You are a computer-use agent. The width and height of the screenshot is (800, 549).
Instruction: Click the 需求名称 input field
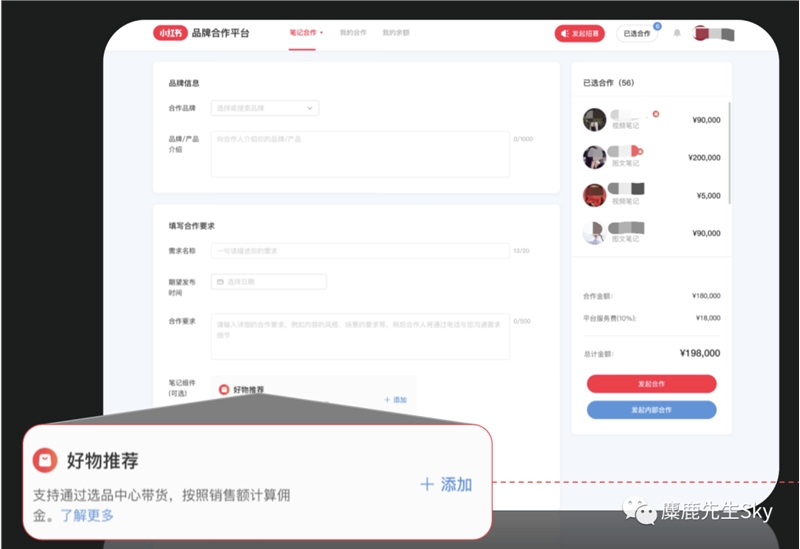tap(360, 251)
